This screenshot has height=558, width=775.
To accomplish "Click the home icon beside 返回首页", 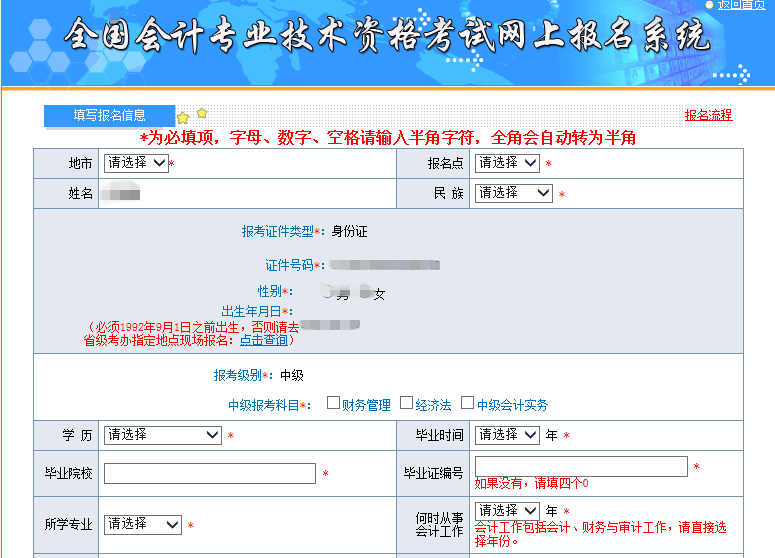I will [710, 4].
